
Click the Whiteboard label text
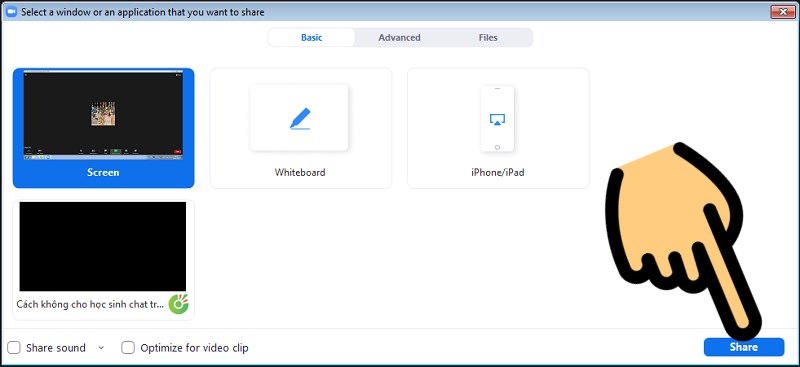pos(300,173)
